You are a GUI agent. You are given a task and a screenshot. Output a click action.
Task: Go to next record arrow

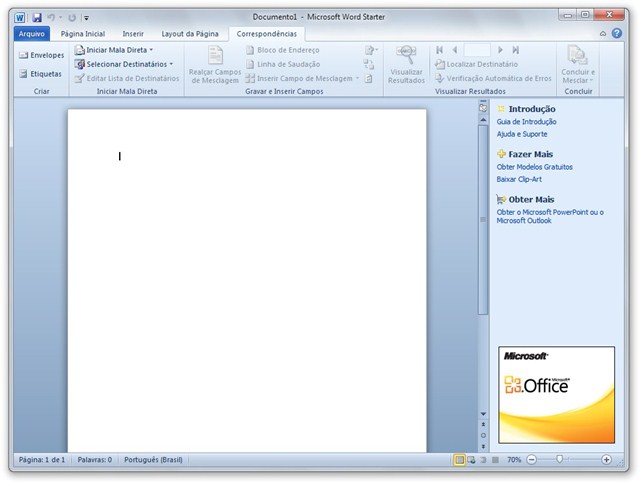(x=500, y=50)
